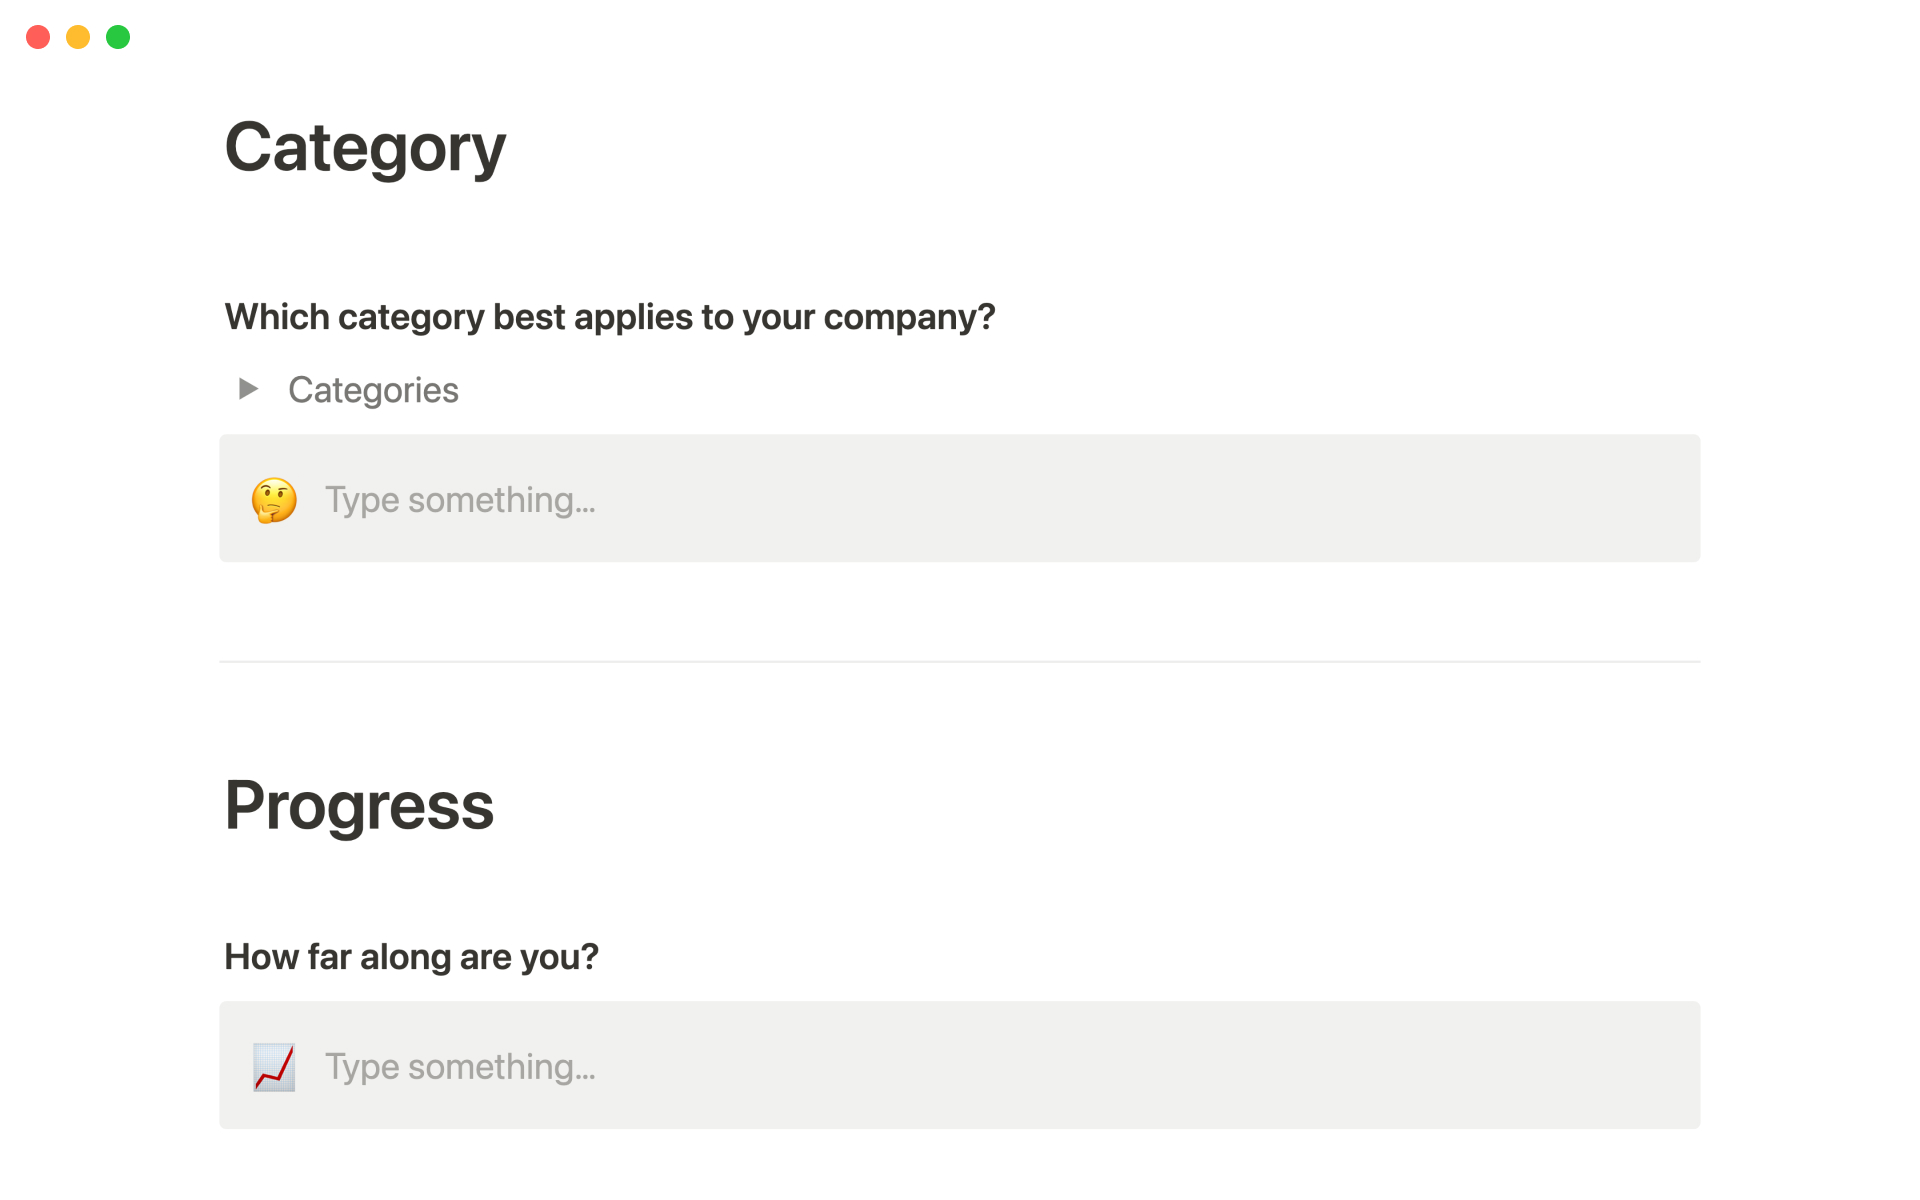1920x1200 pixels.
Task: Expand the Categories toggle triangle
Action: tap(248, 389)
